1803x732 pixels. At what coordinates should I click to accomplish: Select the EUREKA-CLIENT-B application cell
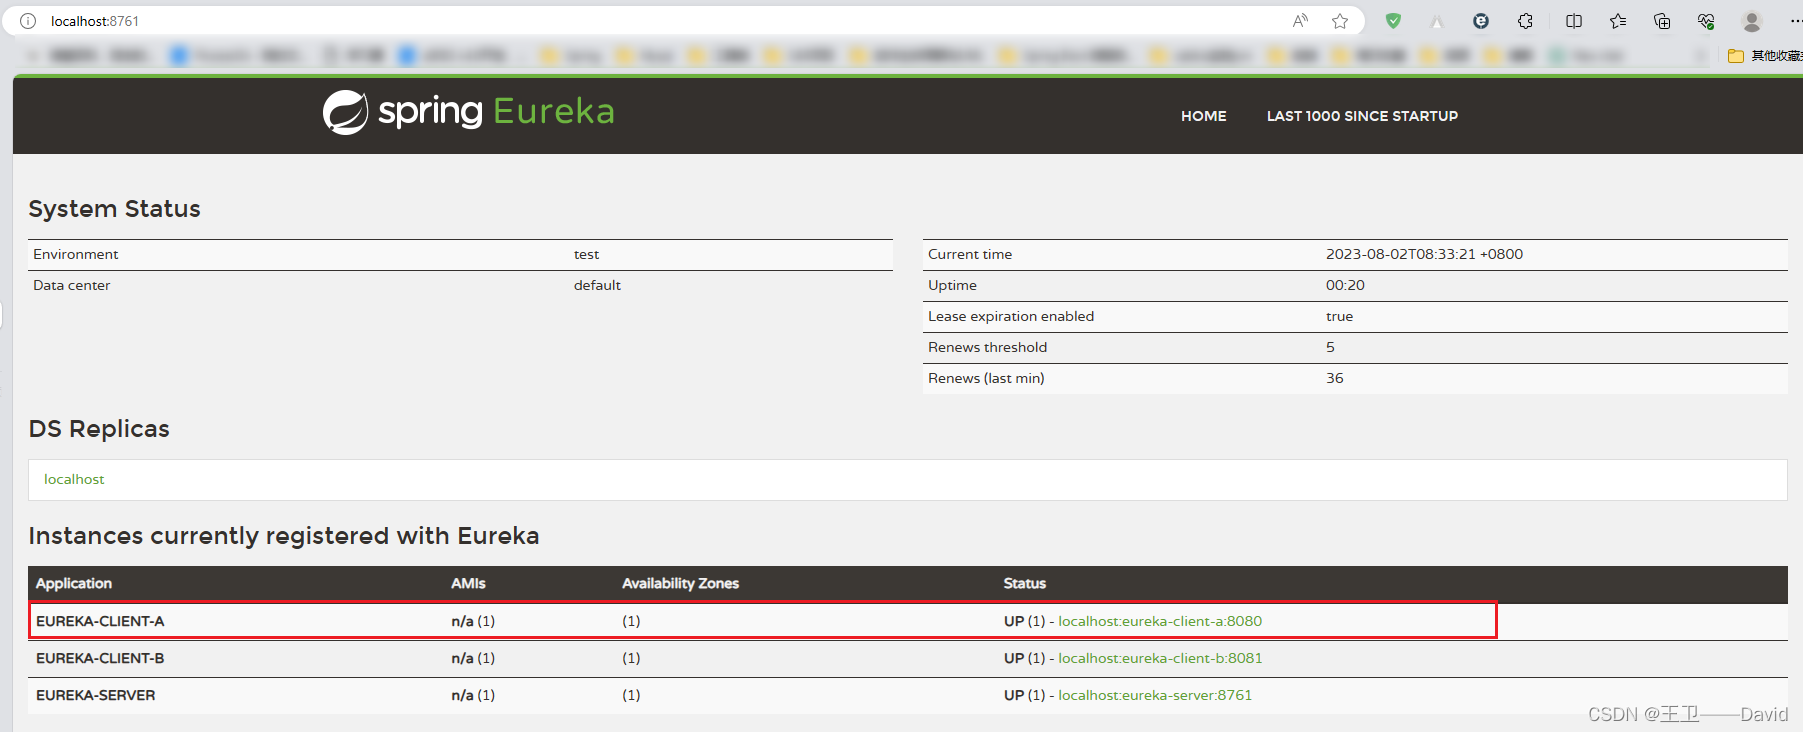[x=100, y=658]
